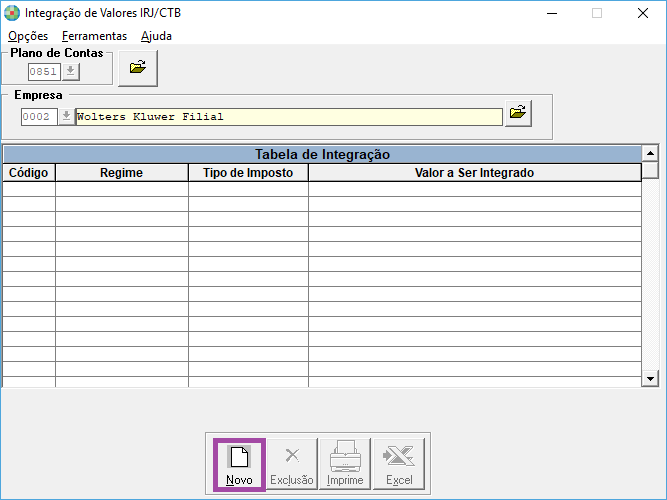Image resolution: width=667 pixels, height=500 pixels.
Task: Click the Wolters Kluwer Filial name field
Action: click(x=288, y=117)
